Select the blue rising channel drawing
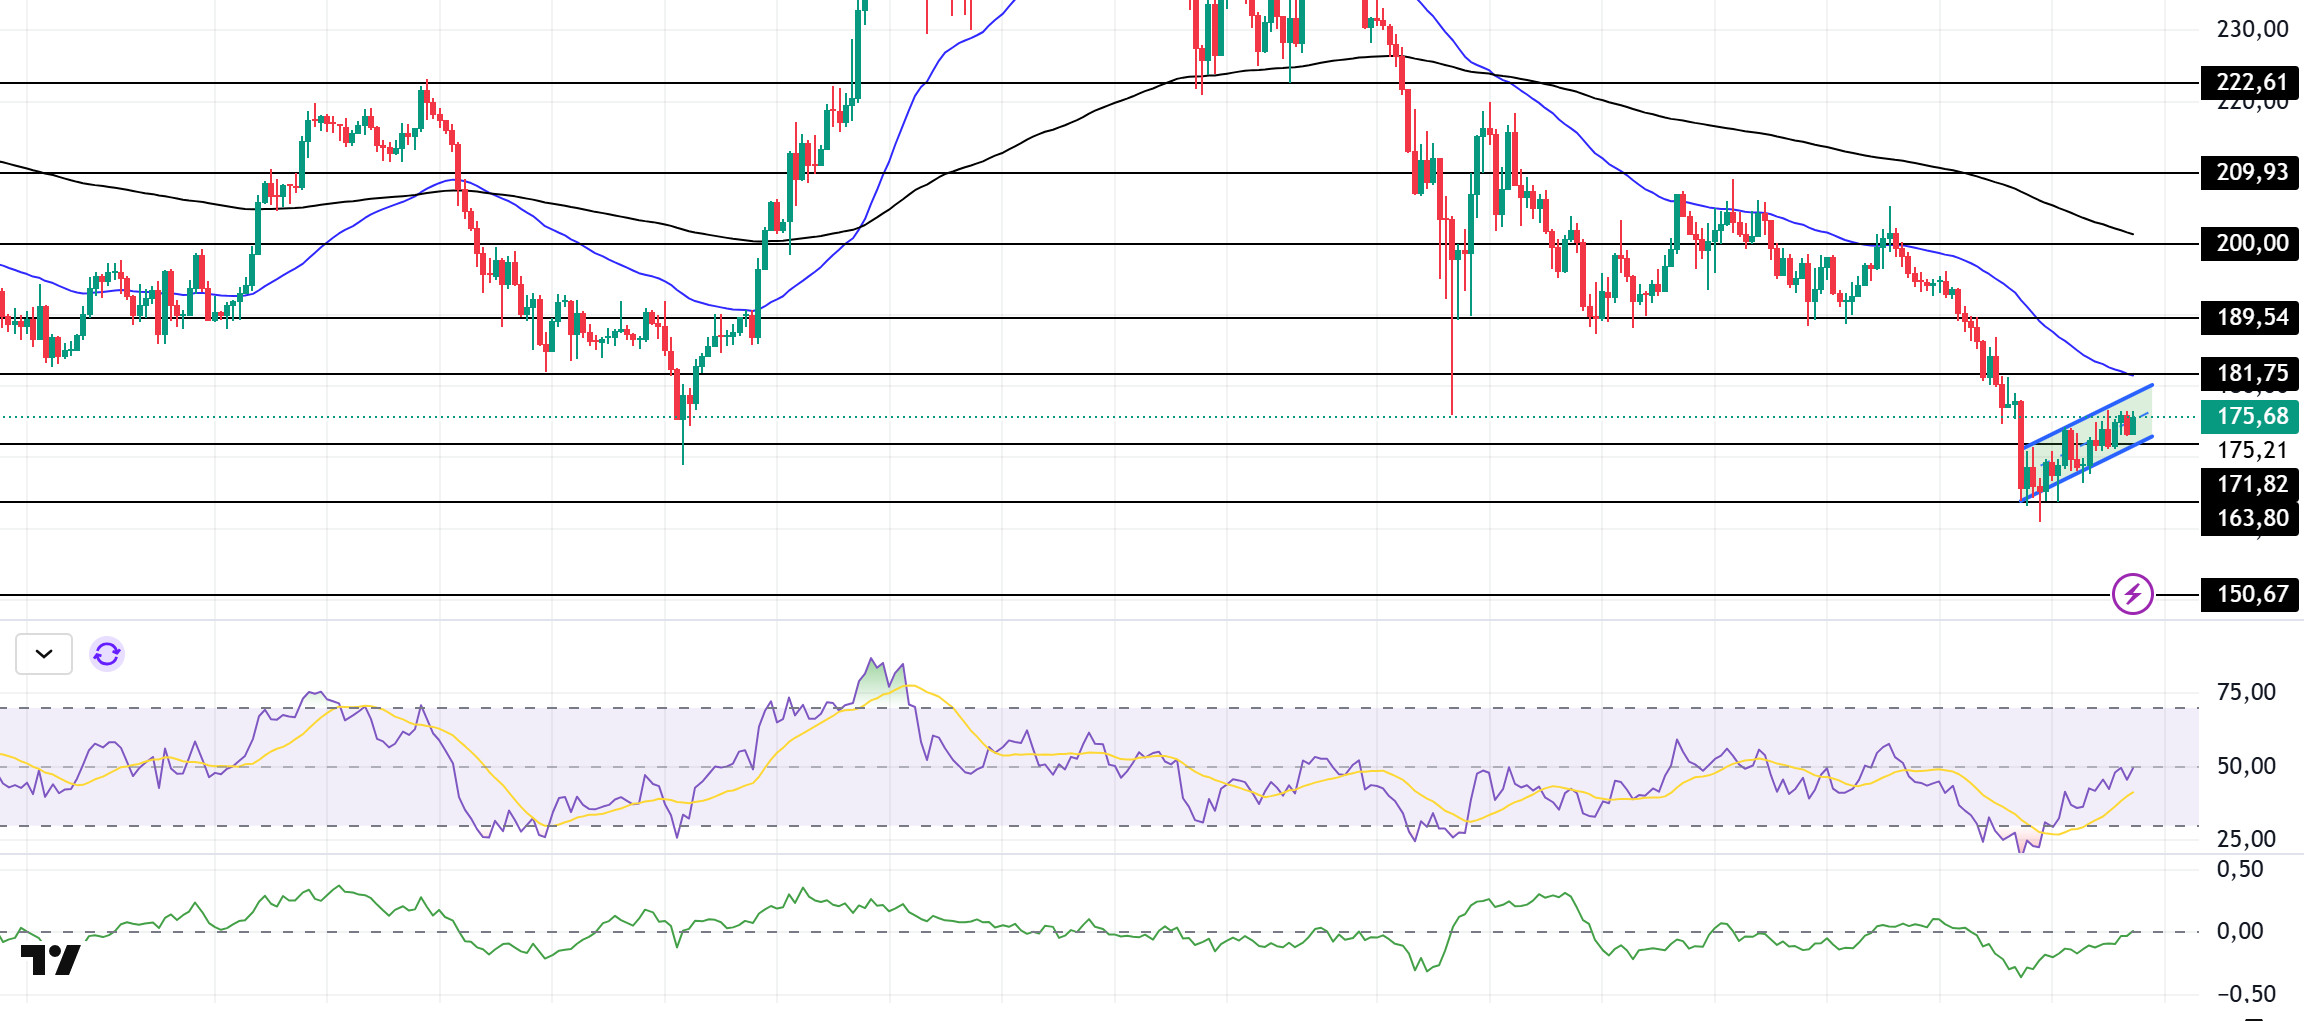Image resolution: width=2304 pixels, height=1021 pixels. (x=2087, y=443)
